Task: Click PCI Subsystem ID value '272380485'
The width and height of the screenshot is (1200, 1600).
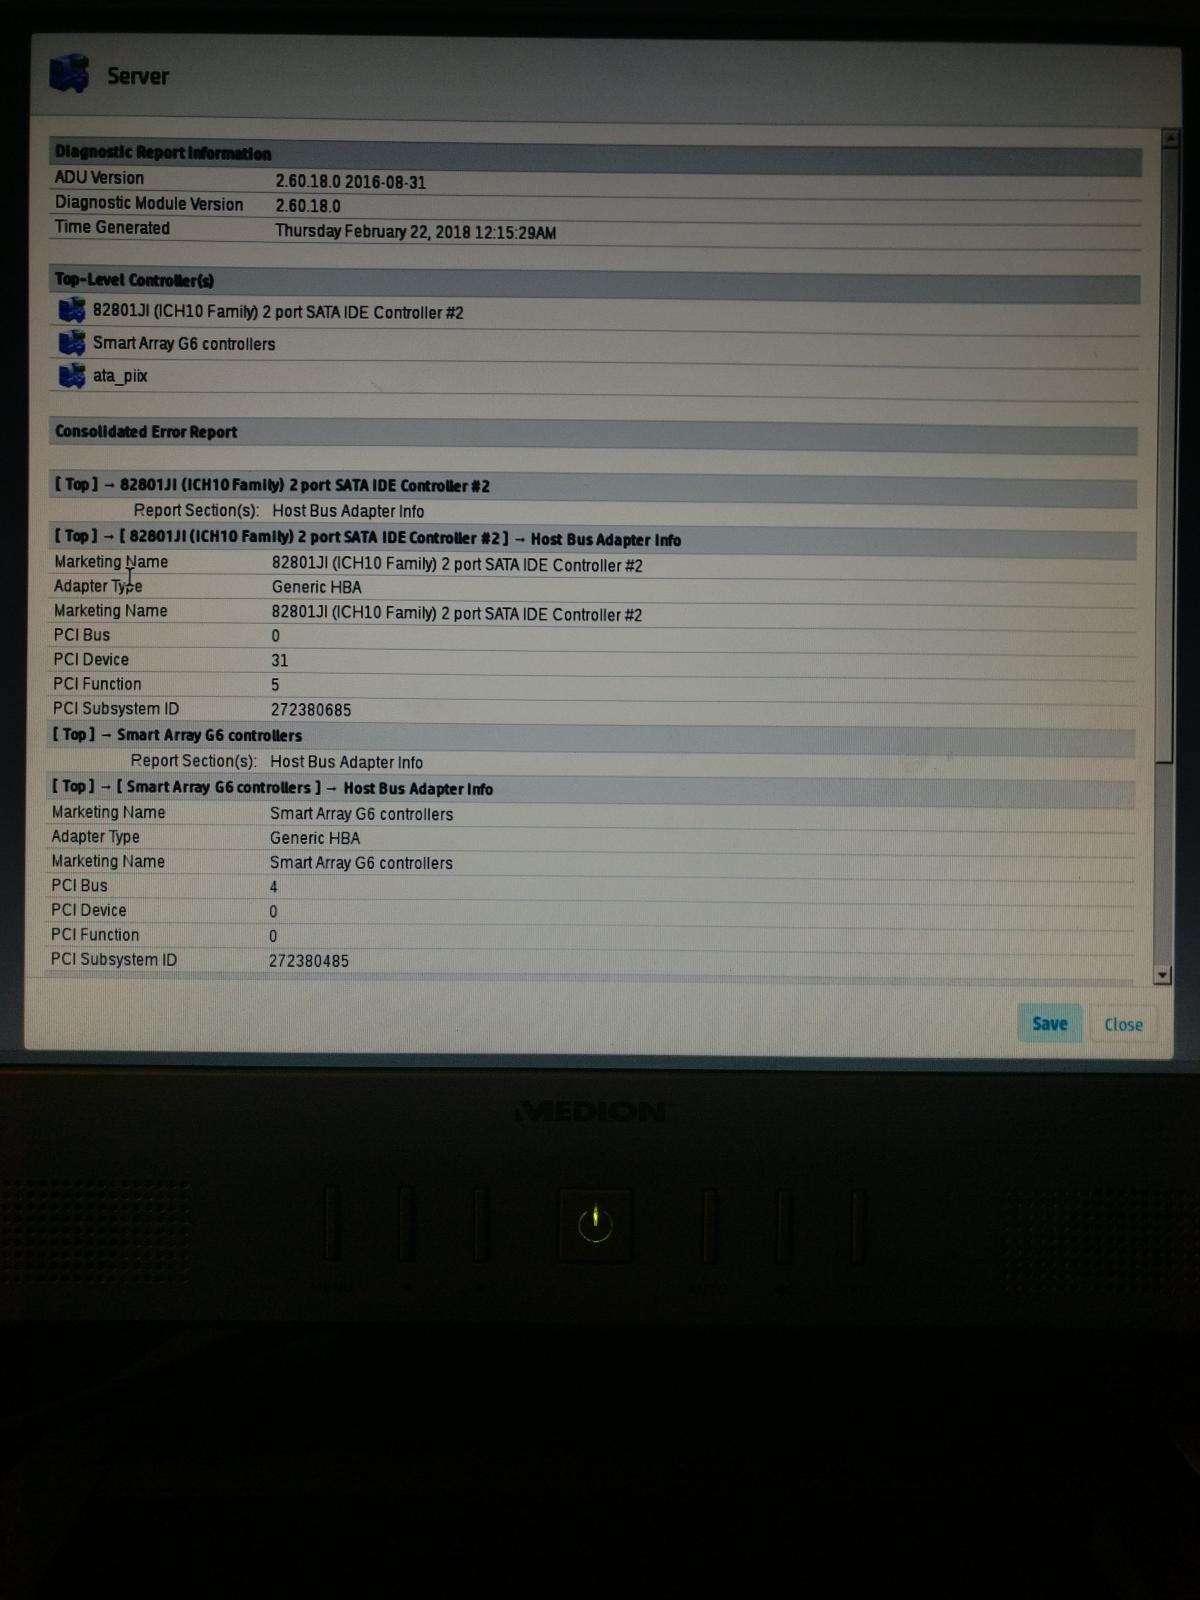Action: [x=309, y=961]
